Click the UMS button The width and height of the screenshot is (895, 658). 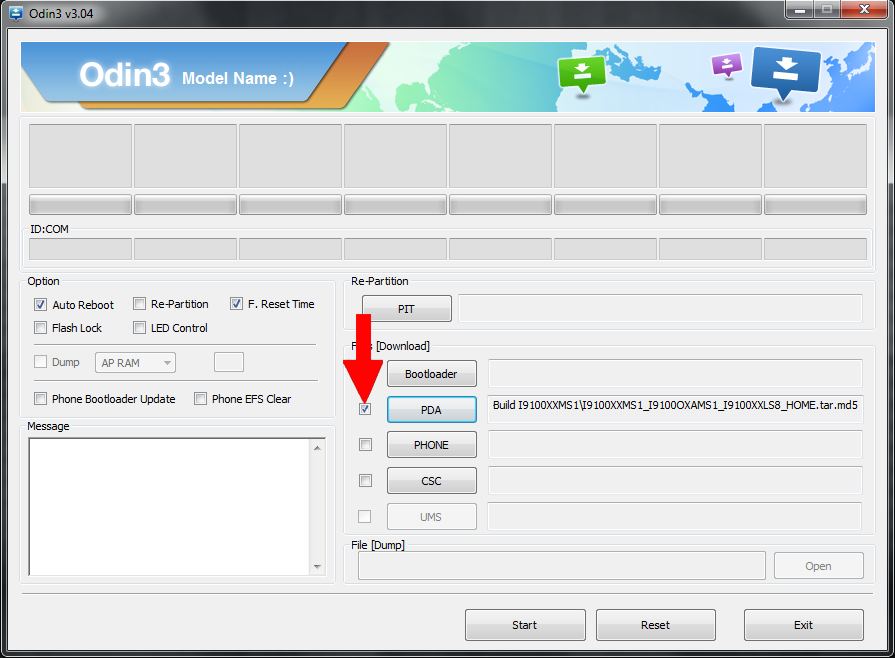(x=432, y=516)
